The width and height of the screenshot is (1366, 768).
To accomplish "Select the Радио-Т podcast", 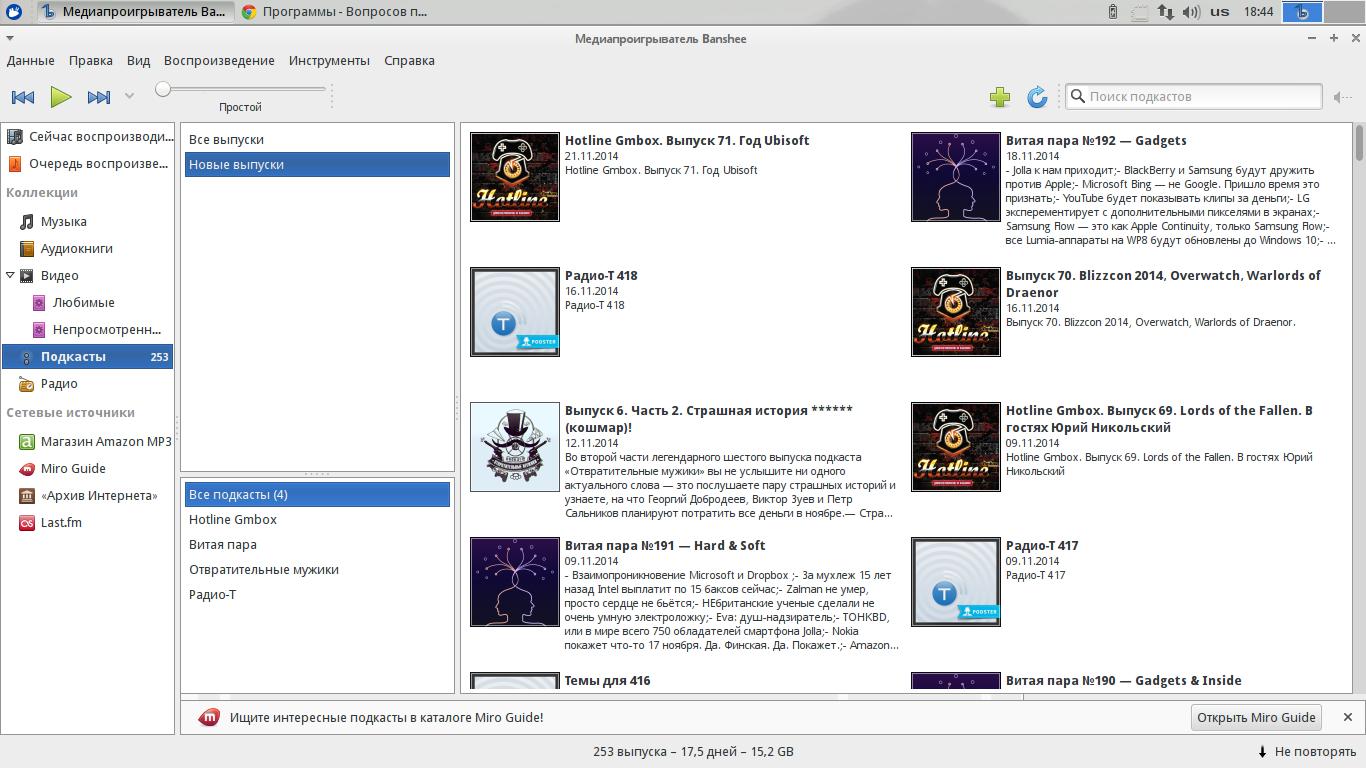I will click(x=317, y=595).
